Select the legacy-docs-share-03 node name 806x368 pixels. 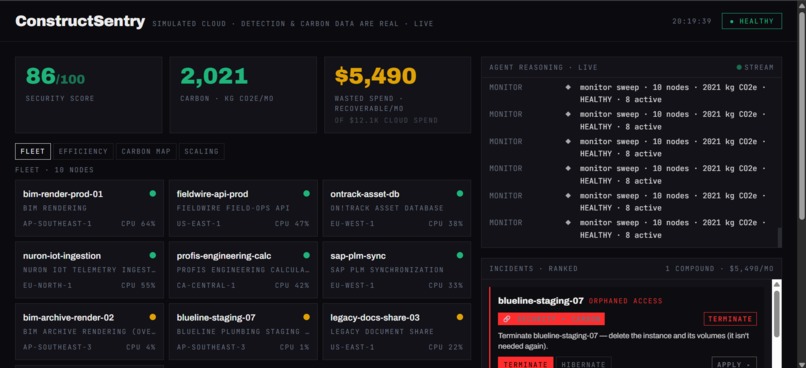click(x=375, y=318)
